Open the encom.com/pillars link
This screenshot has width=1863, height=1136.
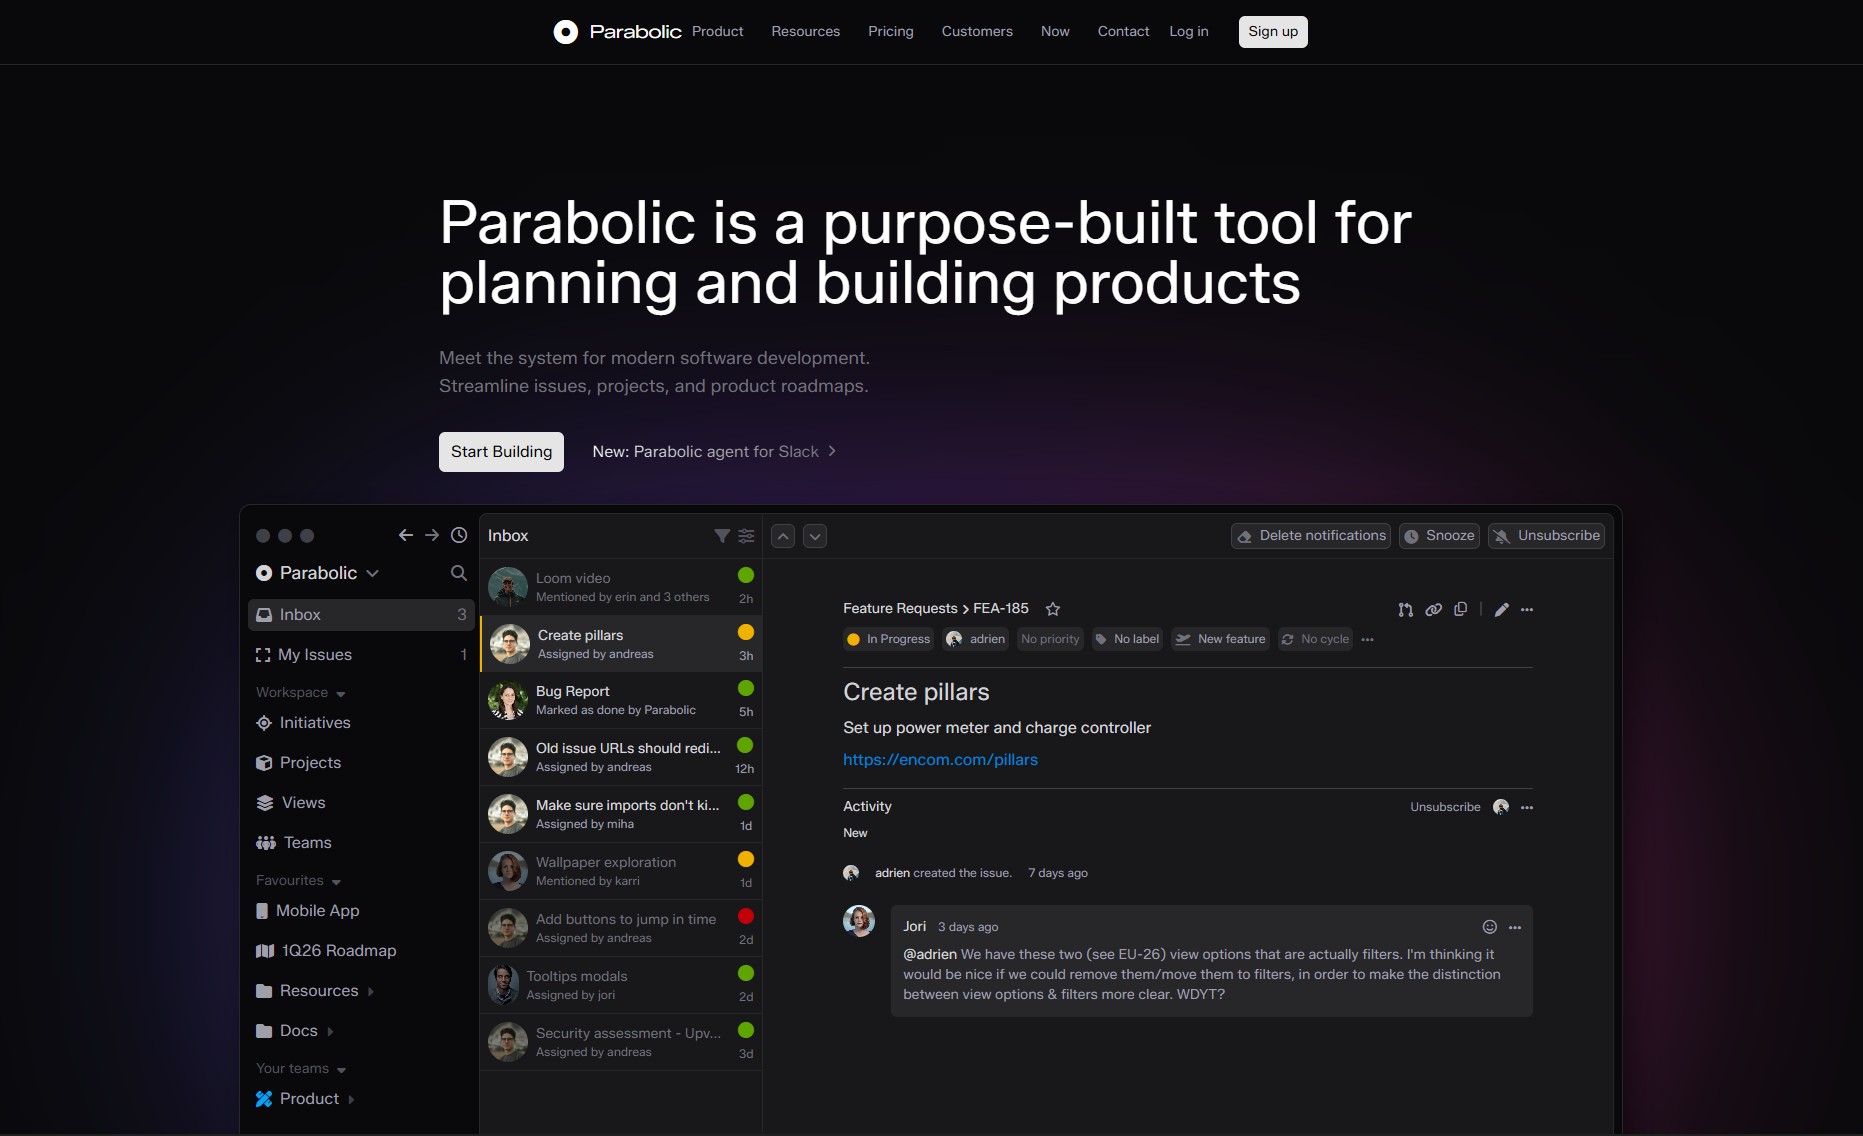tap(940, 760)
